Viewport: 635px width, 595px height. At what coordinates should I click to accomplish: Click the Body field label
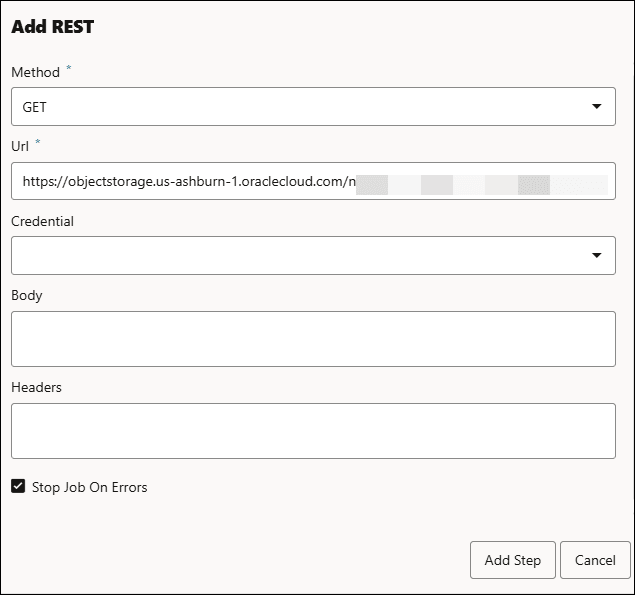[27, 295]
